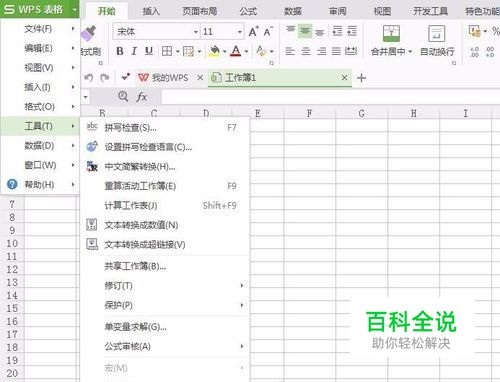Toggle Italic formatting
This screenshot has width=500, height=382.
pyautogui.click(x=134, y=51)
